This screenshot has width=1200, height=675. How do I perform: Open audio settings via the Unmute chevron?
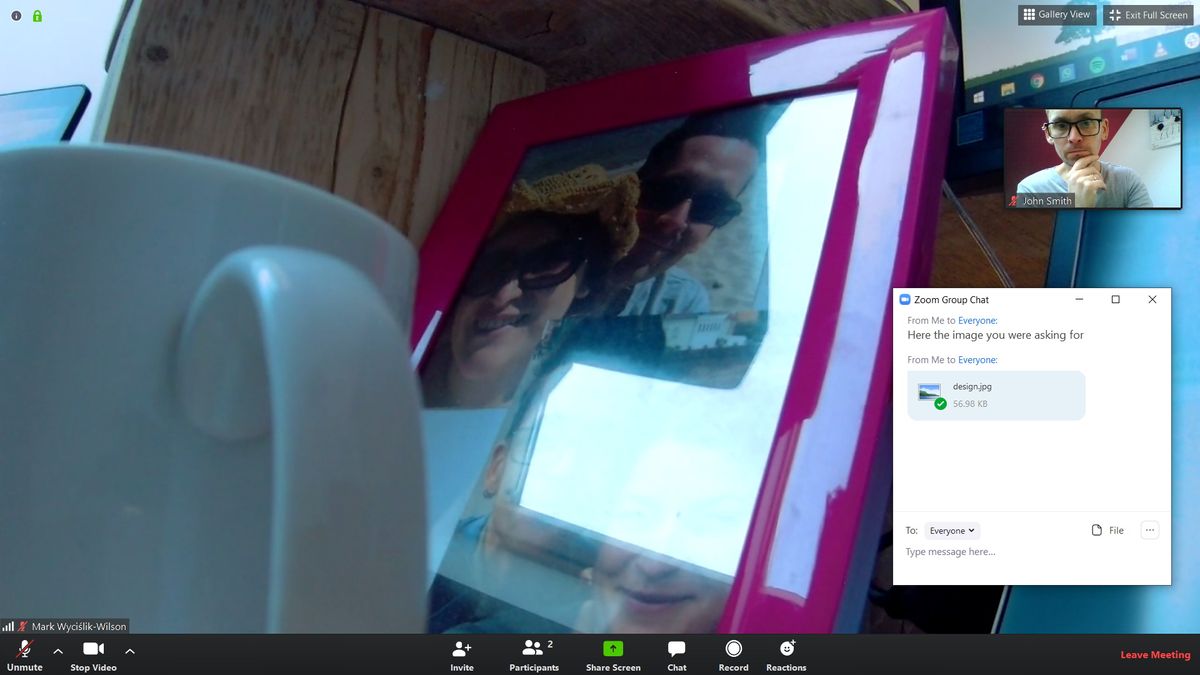click(x=57, y=650)
